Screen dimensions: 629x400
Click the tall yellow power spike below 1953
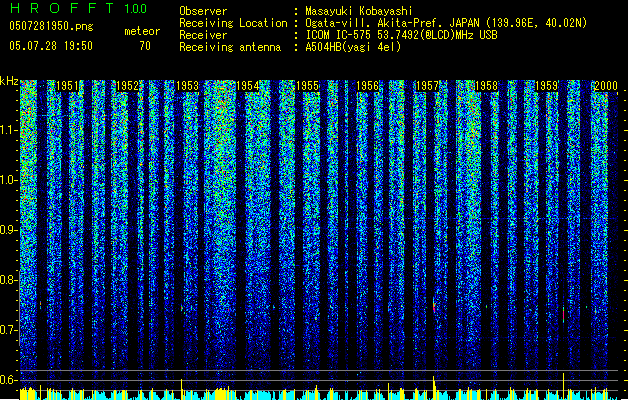point(181,388)
